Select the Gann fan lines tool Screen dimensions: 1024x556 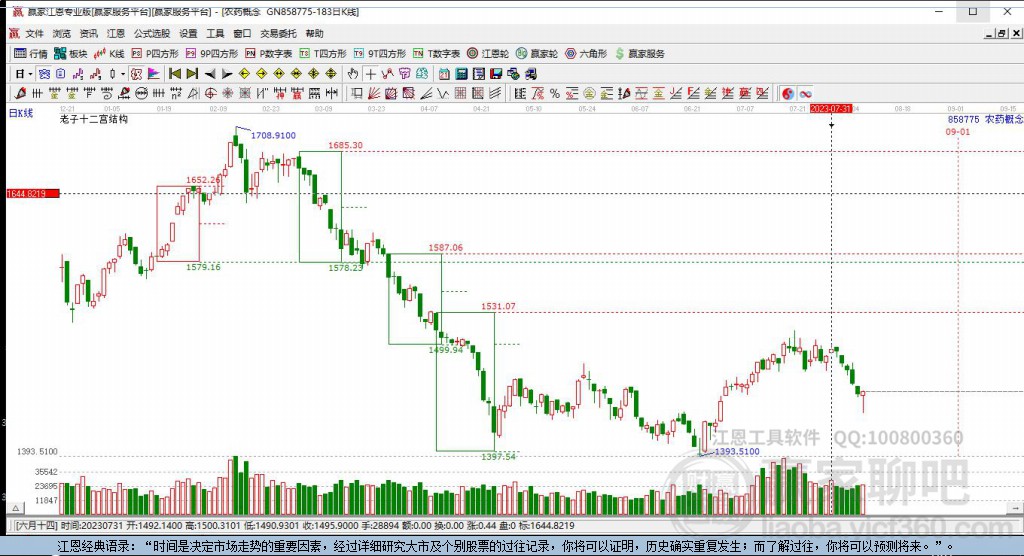click(x=374, y=93)
